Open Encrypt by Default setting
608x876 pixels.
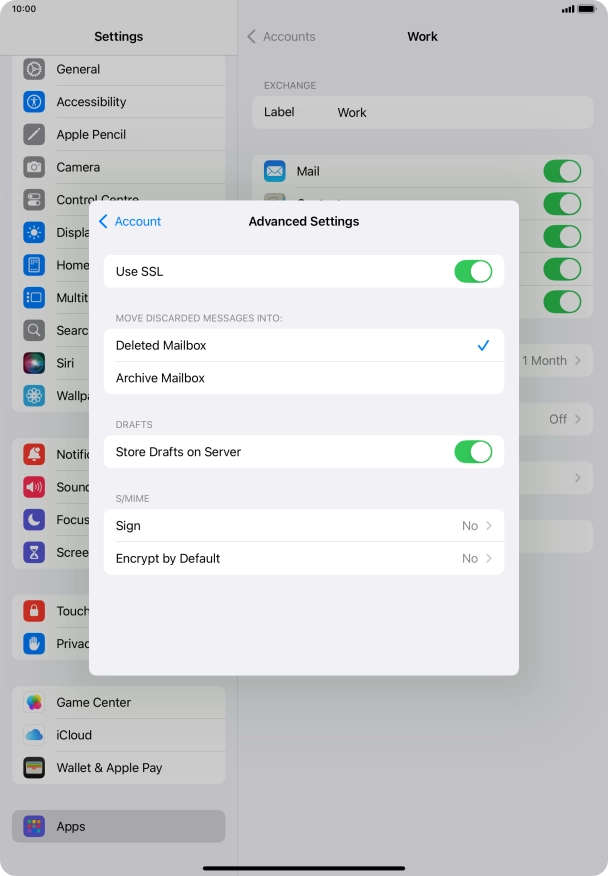click(x=303, y=559)
